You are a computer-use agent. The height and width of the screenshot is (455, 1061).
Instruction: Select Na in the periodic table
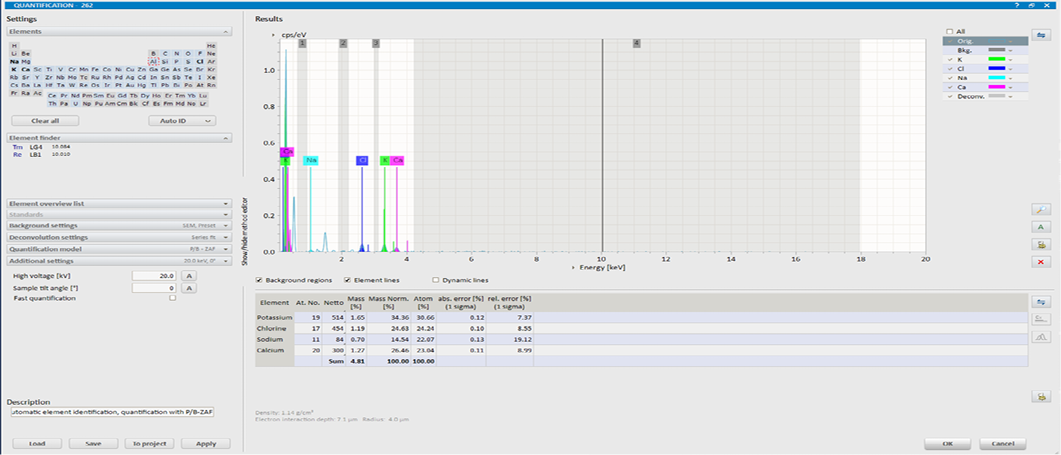pos(14,62)
